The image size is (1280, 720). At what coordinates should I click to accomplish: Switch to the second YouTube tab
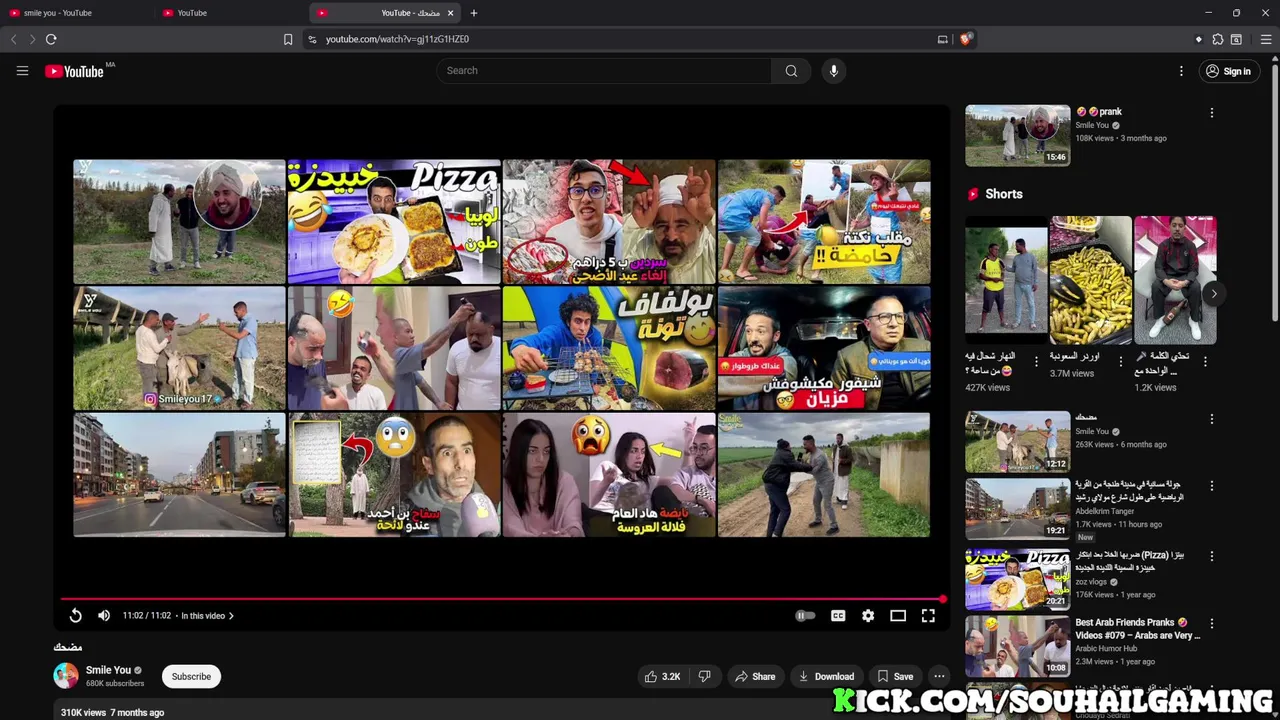point(232,13)
